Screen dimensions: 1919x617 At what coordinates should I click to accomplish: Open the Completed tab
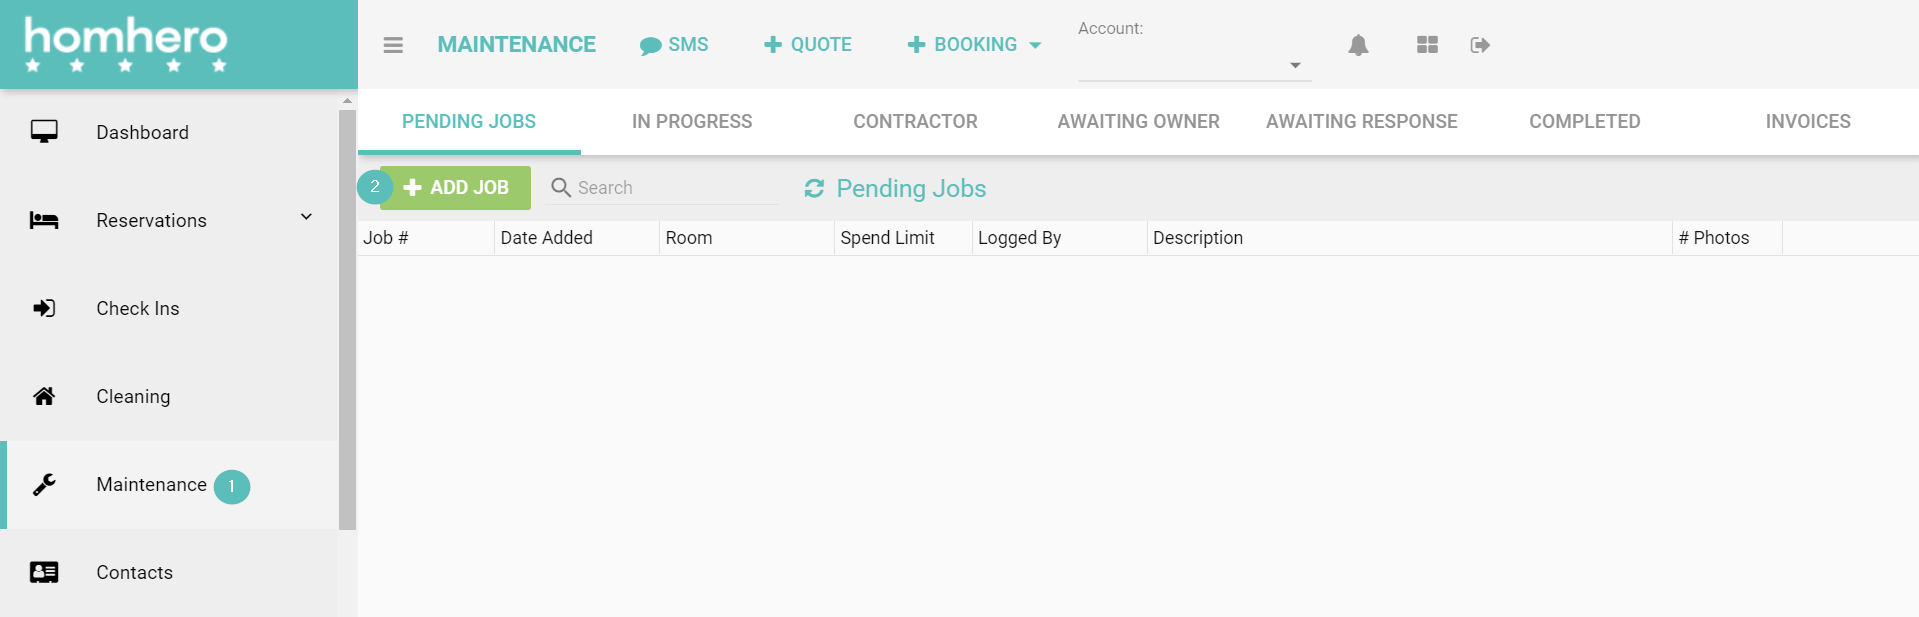[x=1584, y=122]
